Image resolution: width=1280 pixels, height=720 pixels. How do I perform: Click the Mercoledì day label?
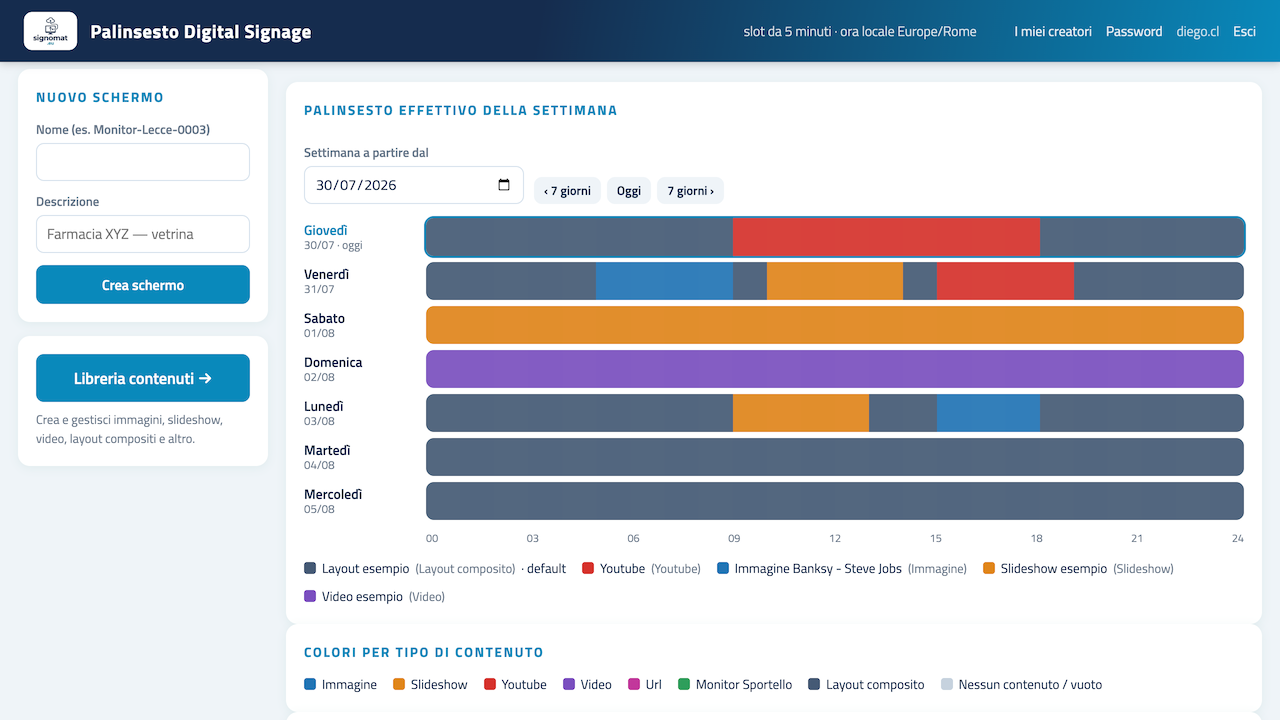333,494
